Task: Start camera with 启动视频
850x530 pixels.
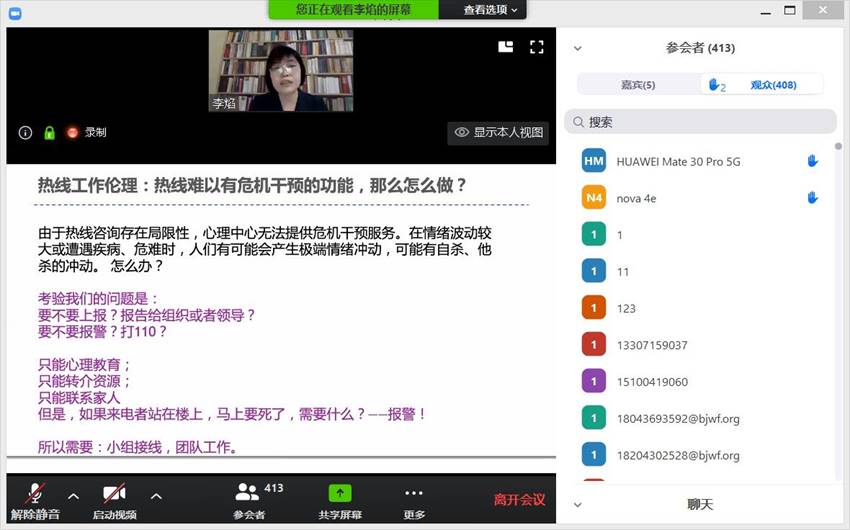Action: 114,500
